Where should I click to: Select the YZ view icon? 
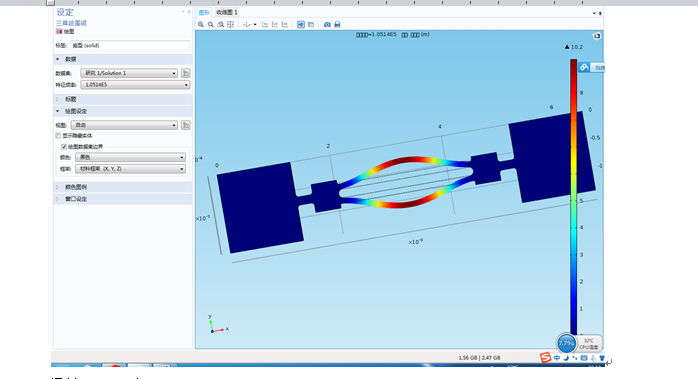tap(275, 24)
